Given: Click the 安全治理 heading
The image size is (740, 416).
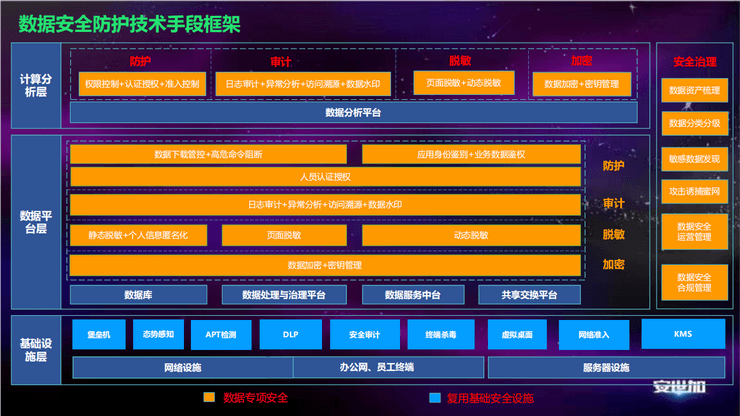Looking at the screenshot, I should (695, 62).
